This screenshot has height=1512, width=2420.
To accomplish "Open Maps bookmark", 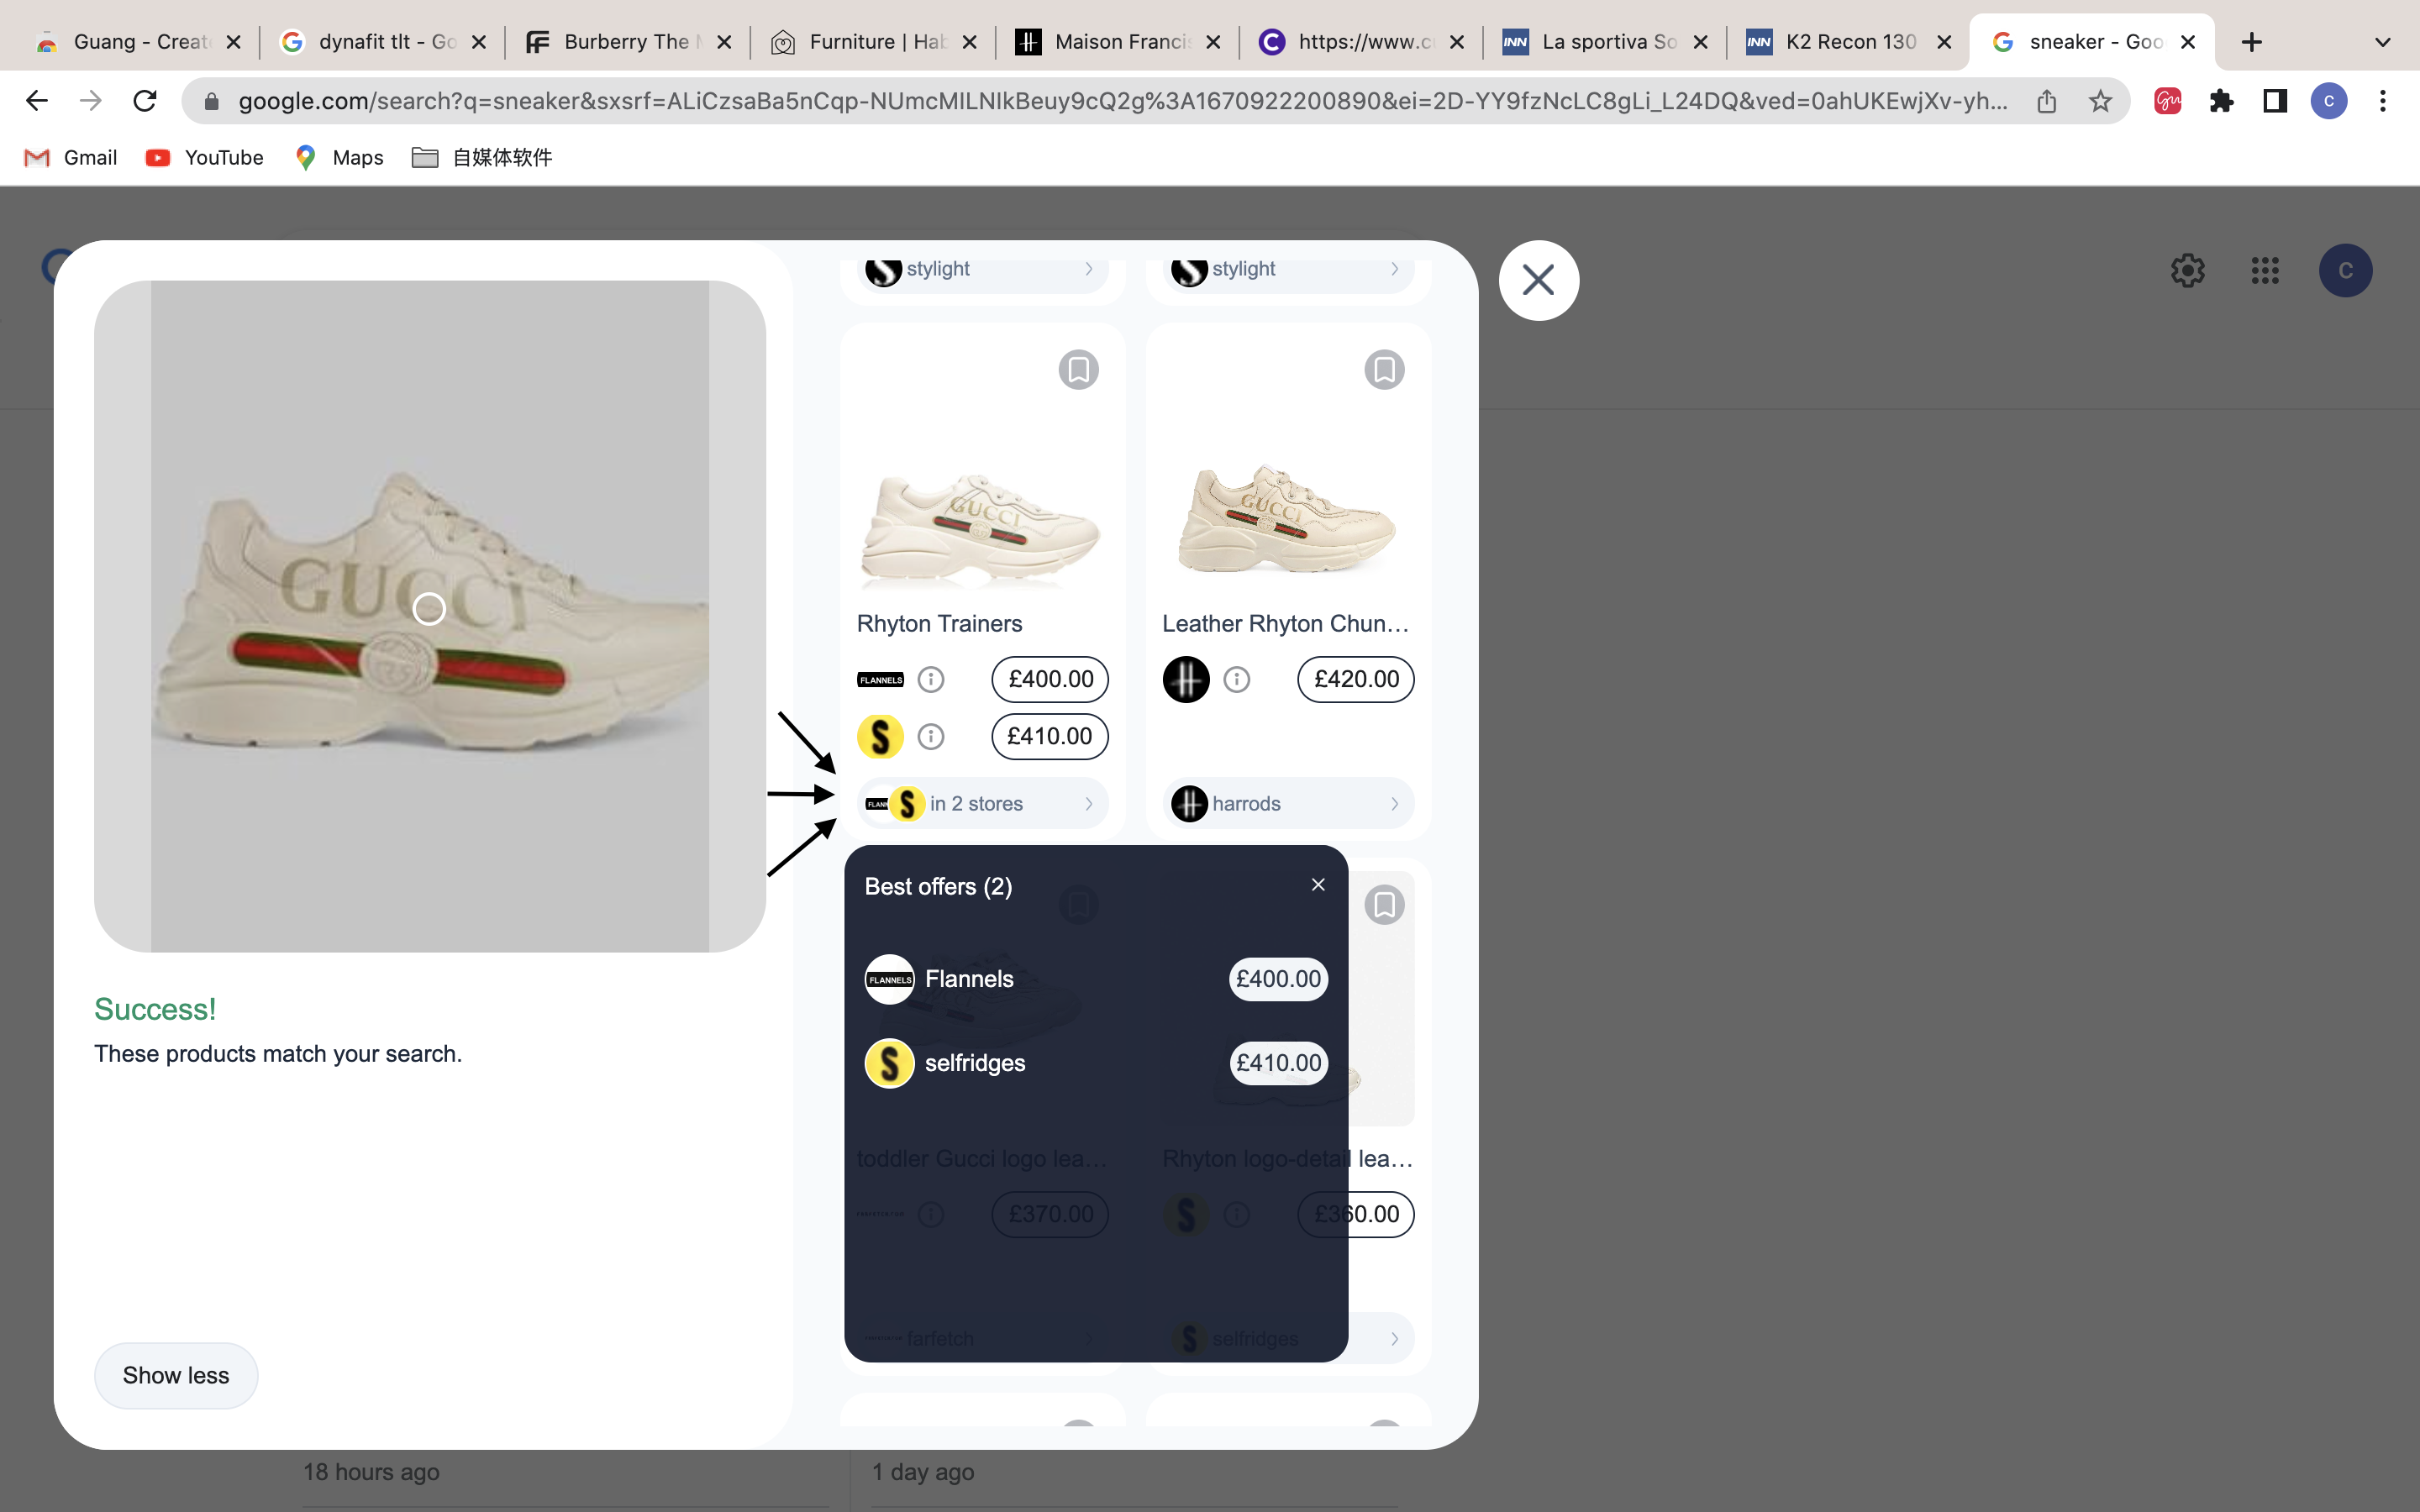I will coord(339,158).
